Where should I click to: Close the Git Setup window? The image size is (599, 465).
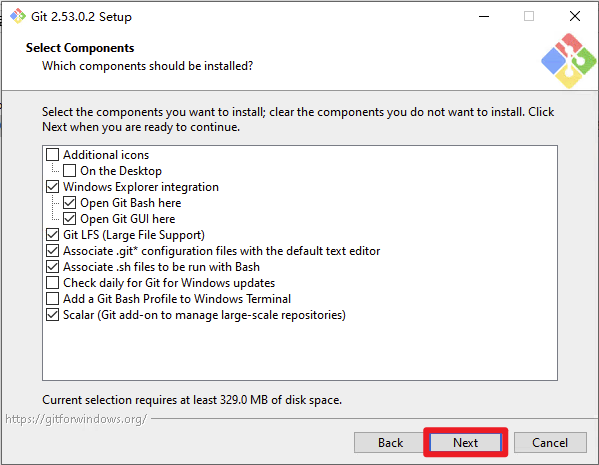pos(575,16)
